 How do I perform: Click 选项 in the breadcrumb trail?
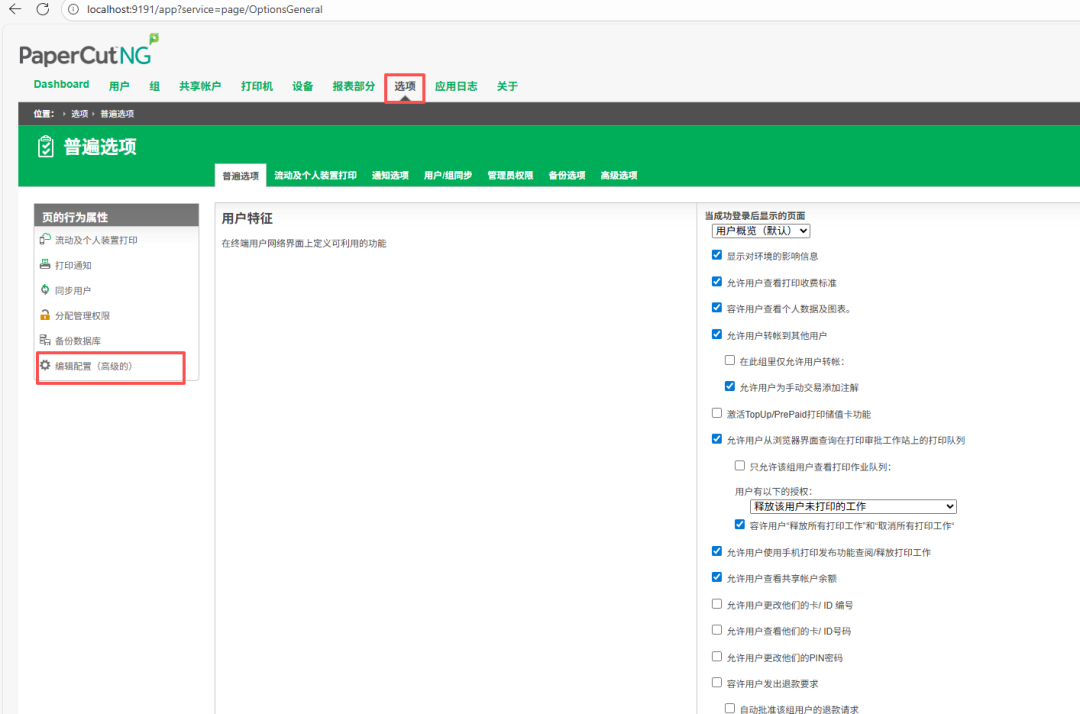tap(80, 113)
